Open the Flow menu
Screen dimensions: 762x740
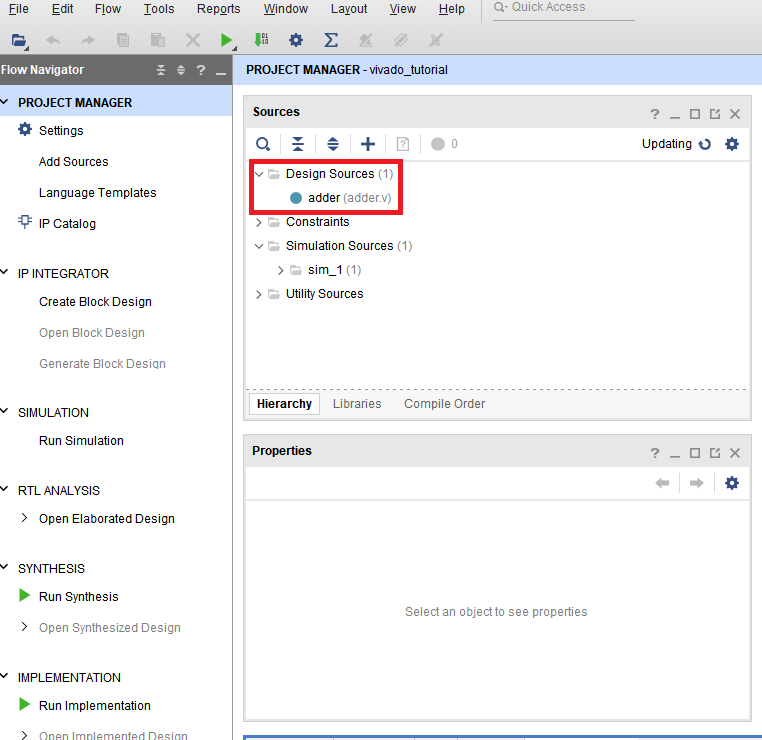(108, 9)
